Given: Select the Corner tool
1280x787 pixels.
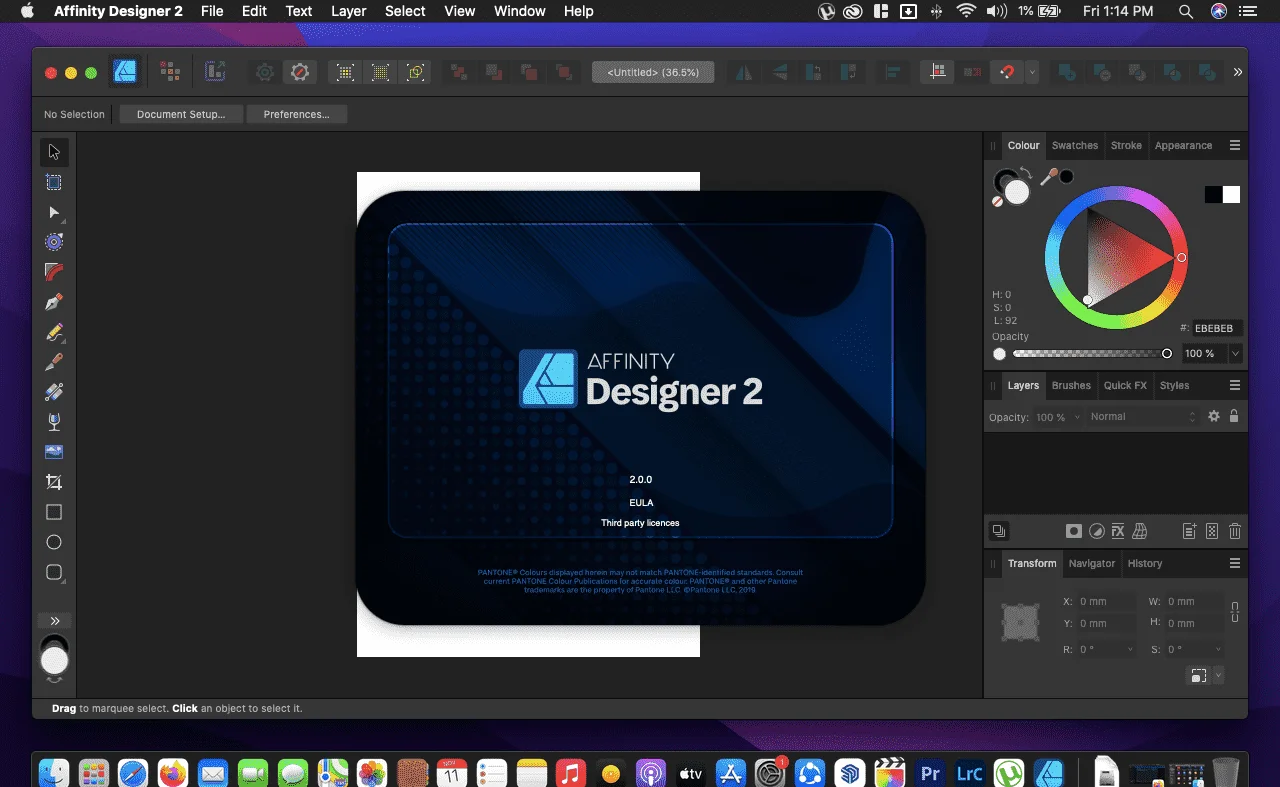Looking at the screenshot, I should coord(54,271).
